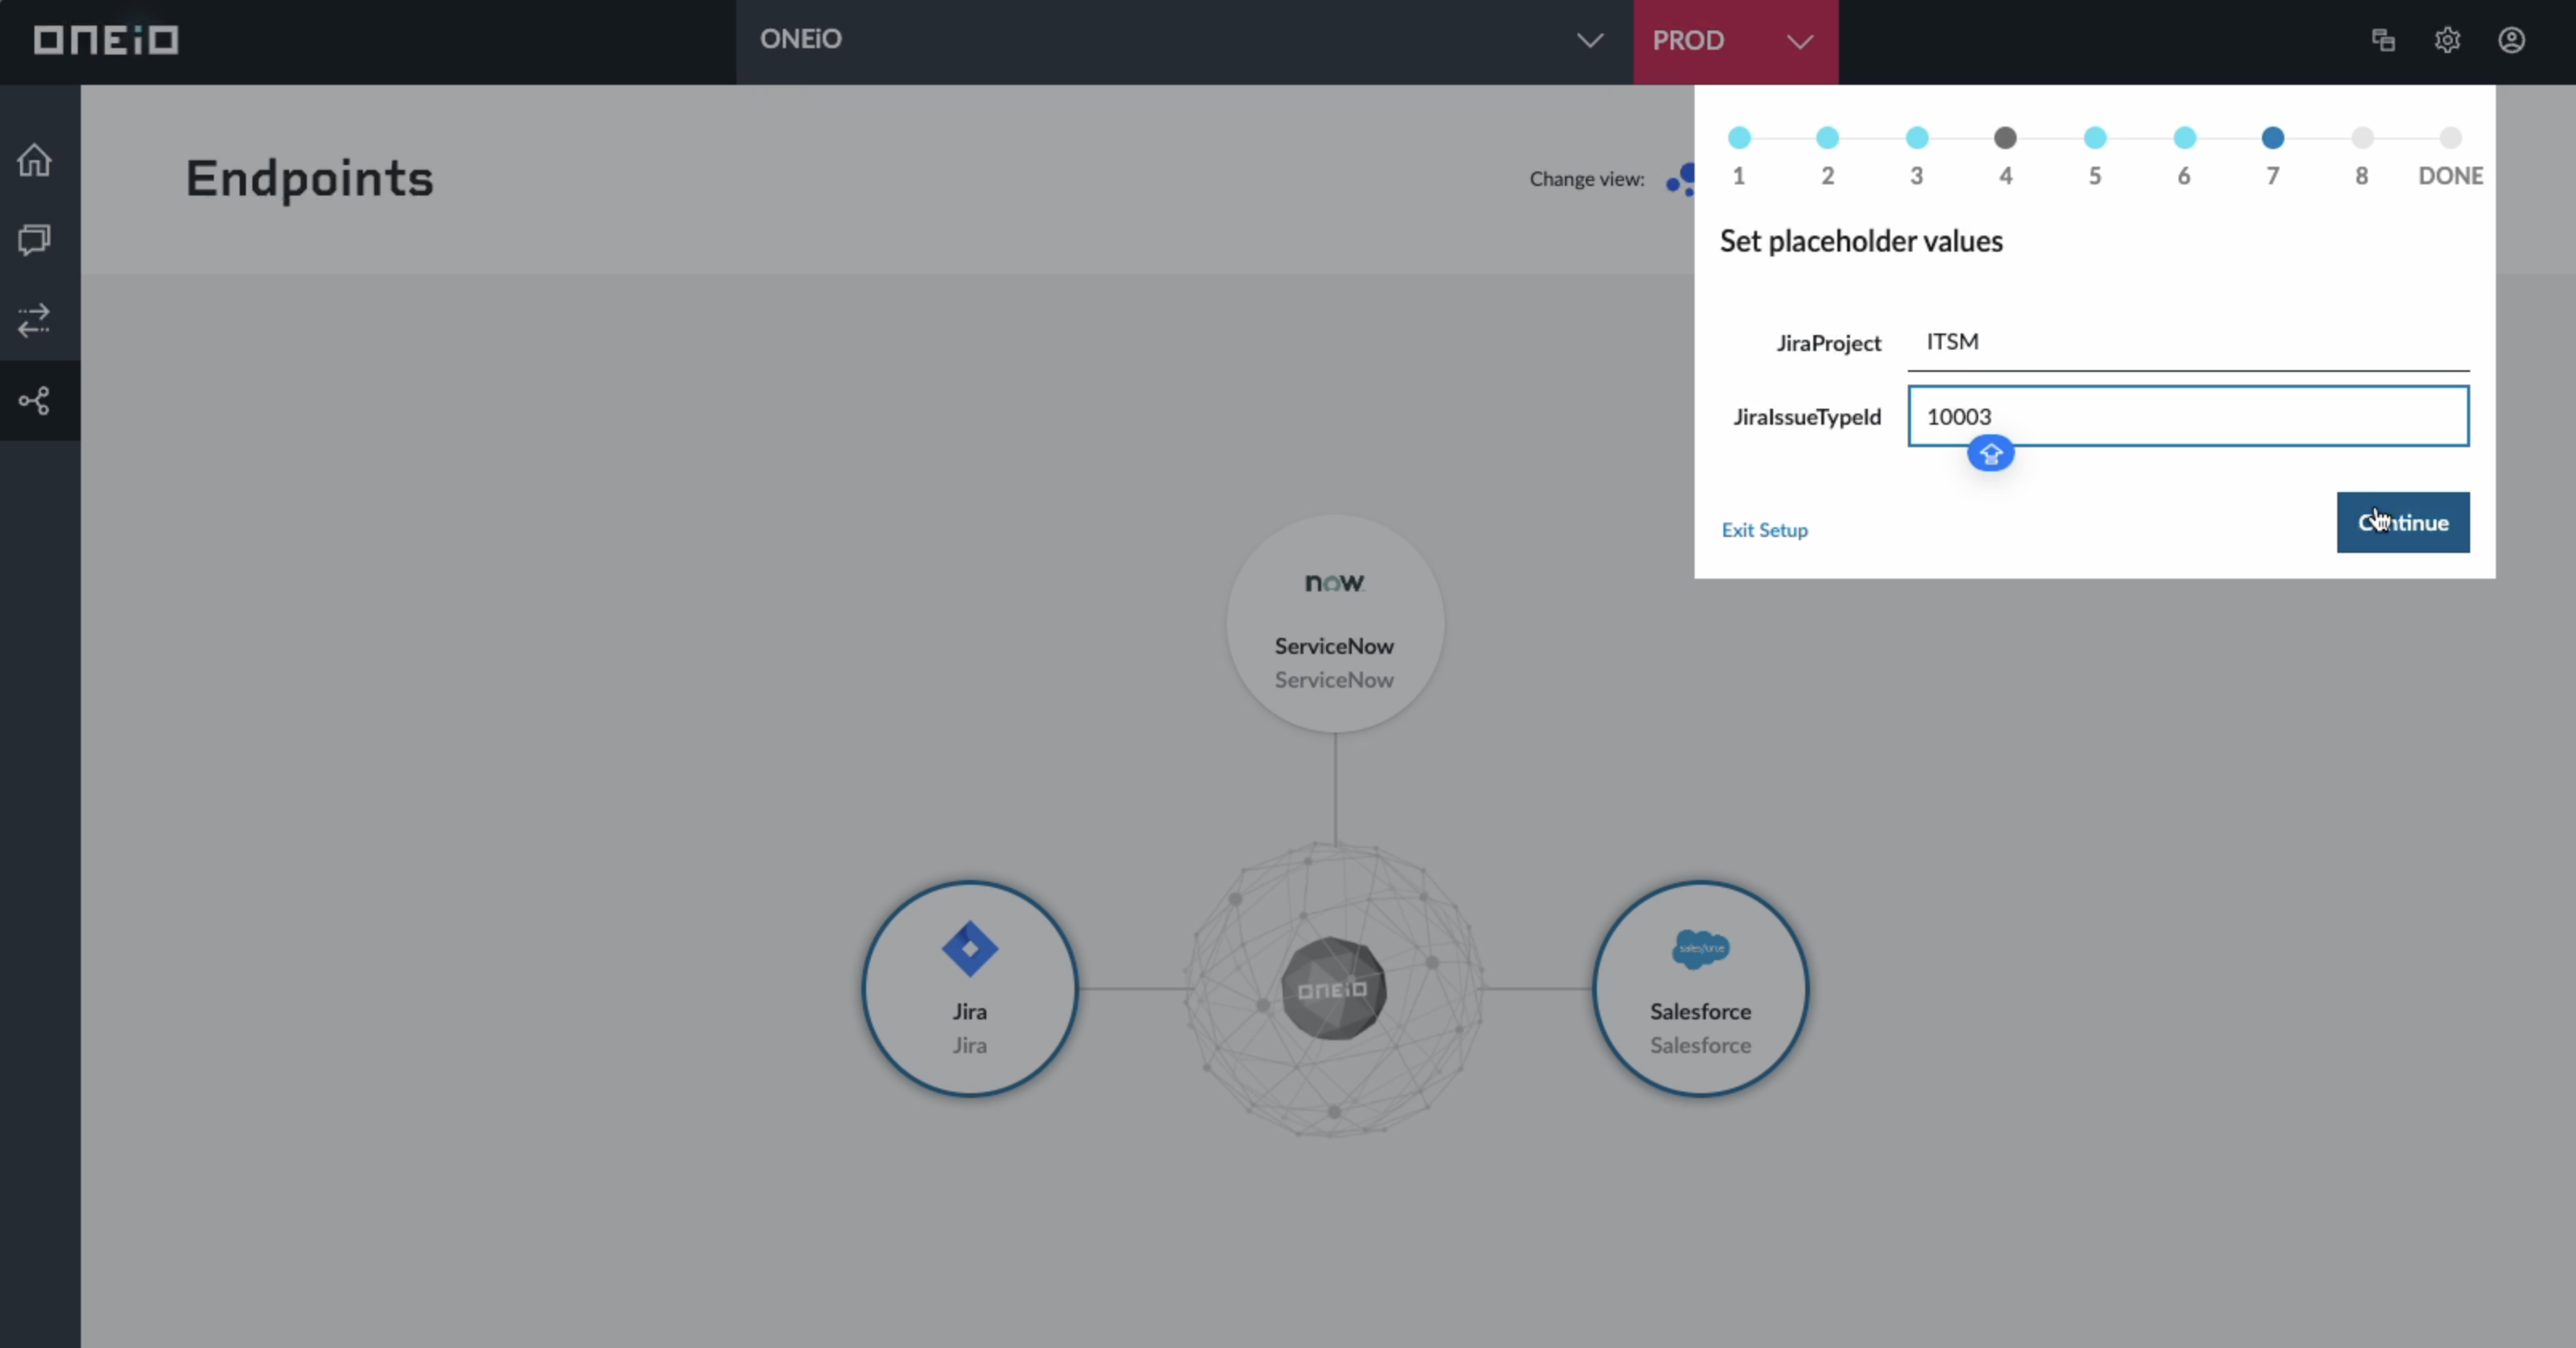
Task: Open the chat windows icon in header
Action: [2383, 40]
